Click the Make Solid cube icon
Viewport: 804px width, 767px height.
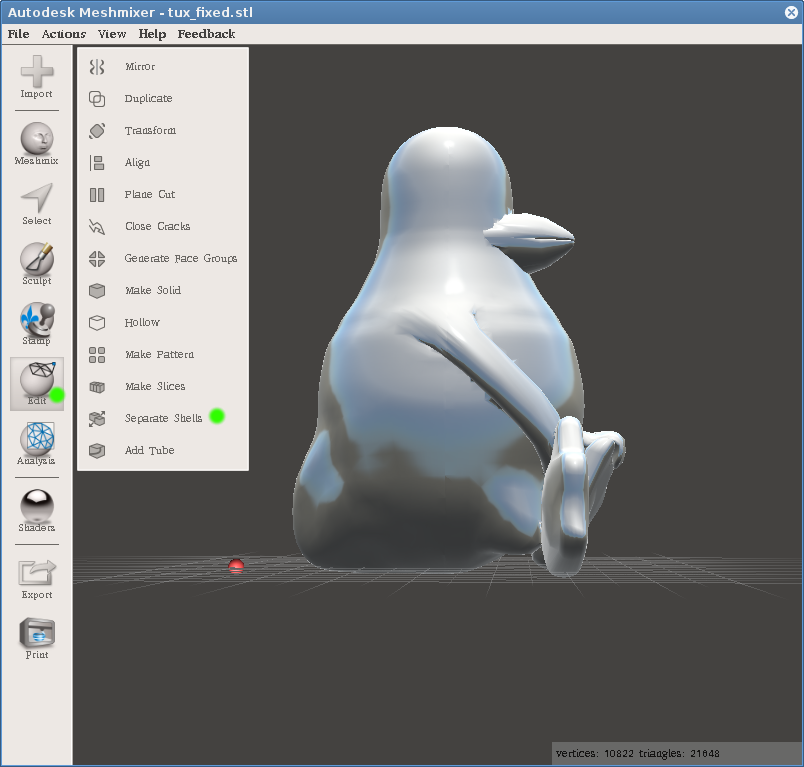pos(97,291)
